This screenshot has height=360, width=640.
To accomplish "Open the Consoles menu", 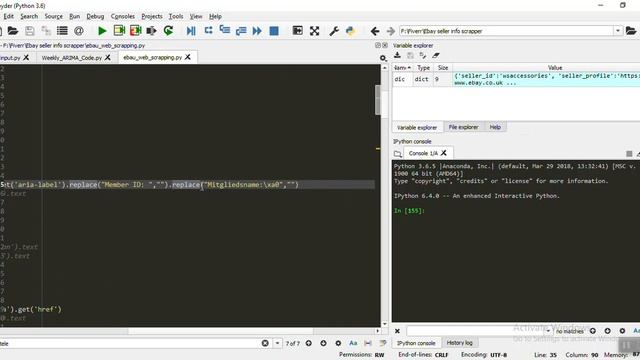I will pos(122,16).
